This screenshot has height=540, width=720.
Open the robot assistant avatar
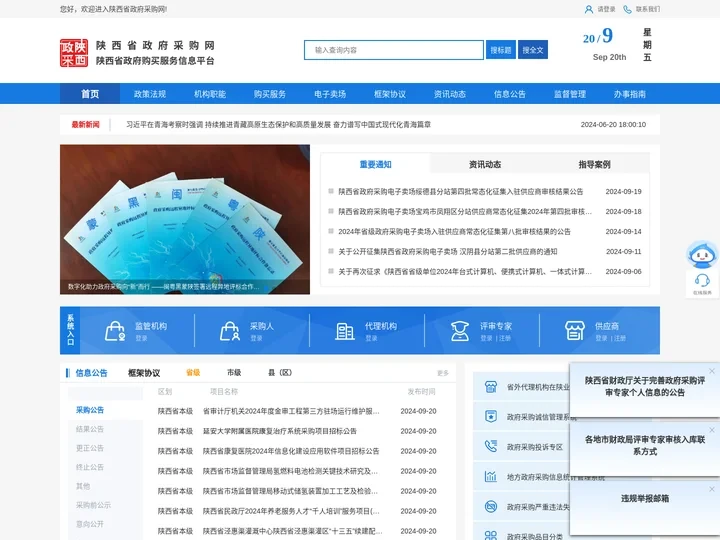coord(702,254)
